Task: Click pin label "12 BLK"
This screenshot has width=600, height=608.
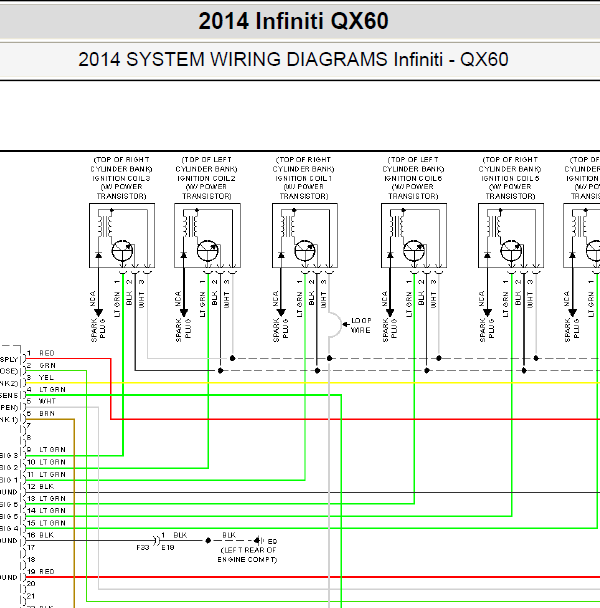Action: pyautogui.click(x=41, y=486)
